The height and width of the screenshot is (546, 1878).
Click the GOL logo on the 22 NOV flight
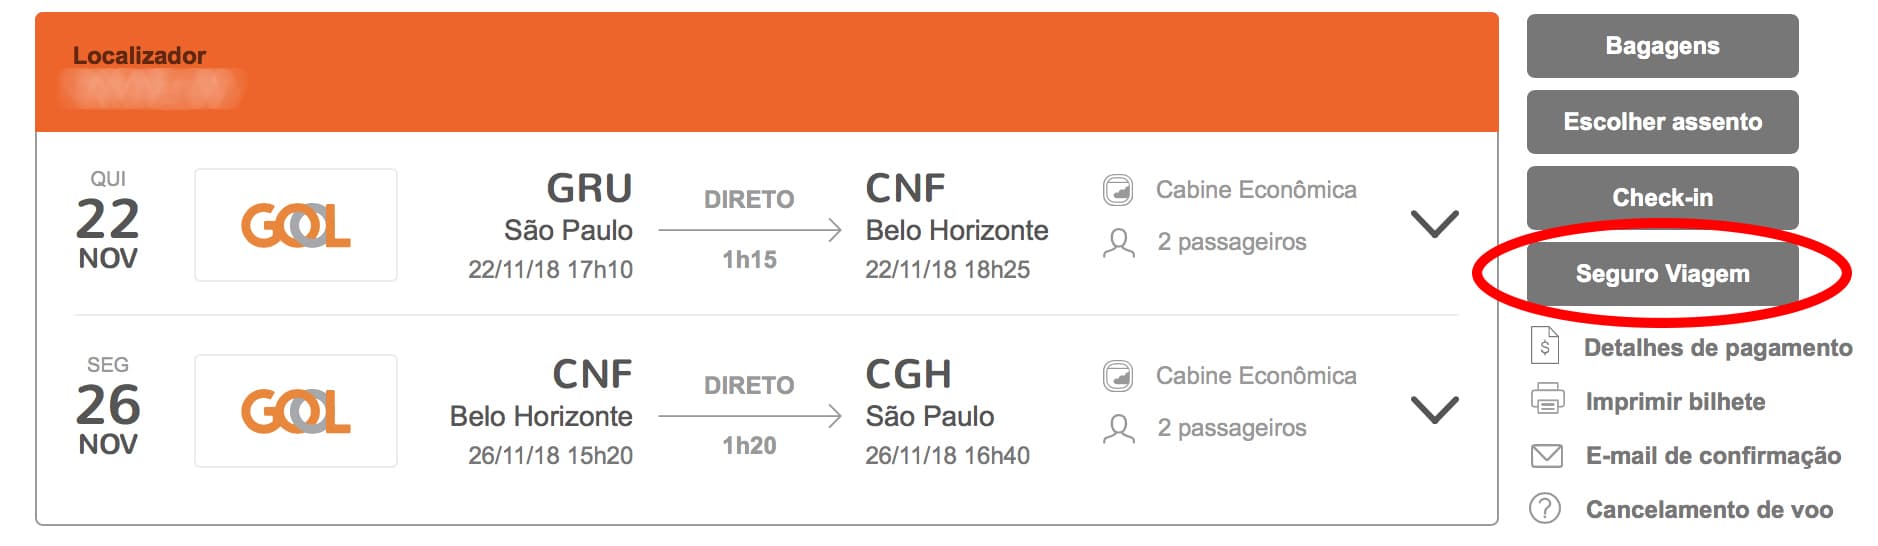click(296, 225)
